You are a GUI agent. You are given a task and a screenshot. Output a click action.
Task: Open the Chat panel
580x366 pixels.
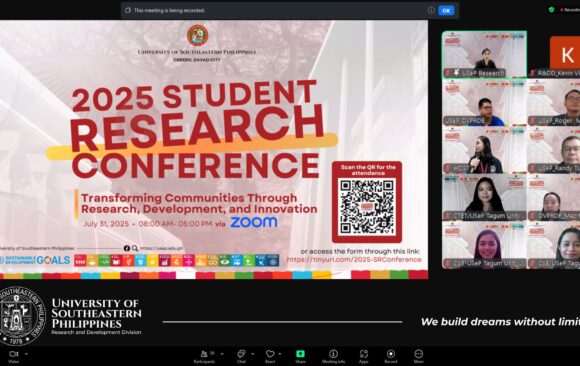pyautogui.click(x=241, y=356)
